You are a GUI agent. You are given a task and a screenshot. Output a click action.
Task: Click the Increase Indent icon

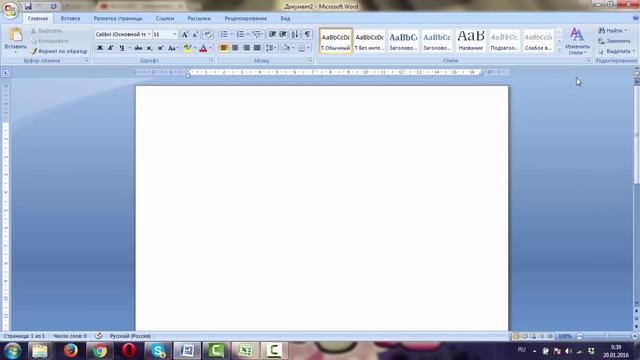click(x=283, y=34)
